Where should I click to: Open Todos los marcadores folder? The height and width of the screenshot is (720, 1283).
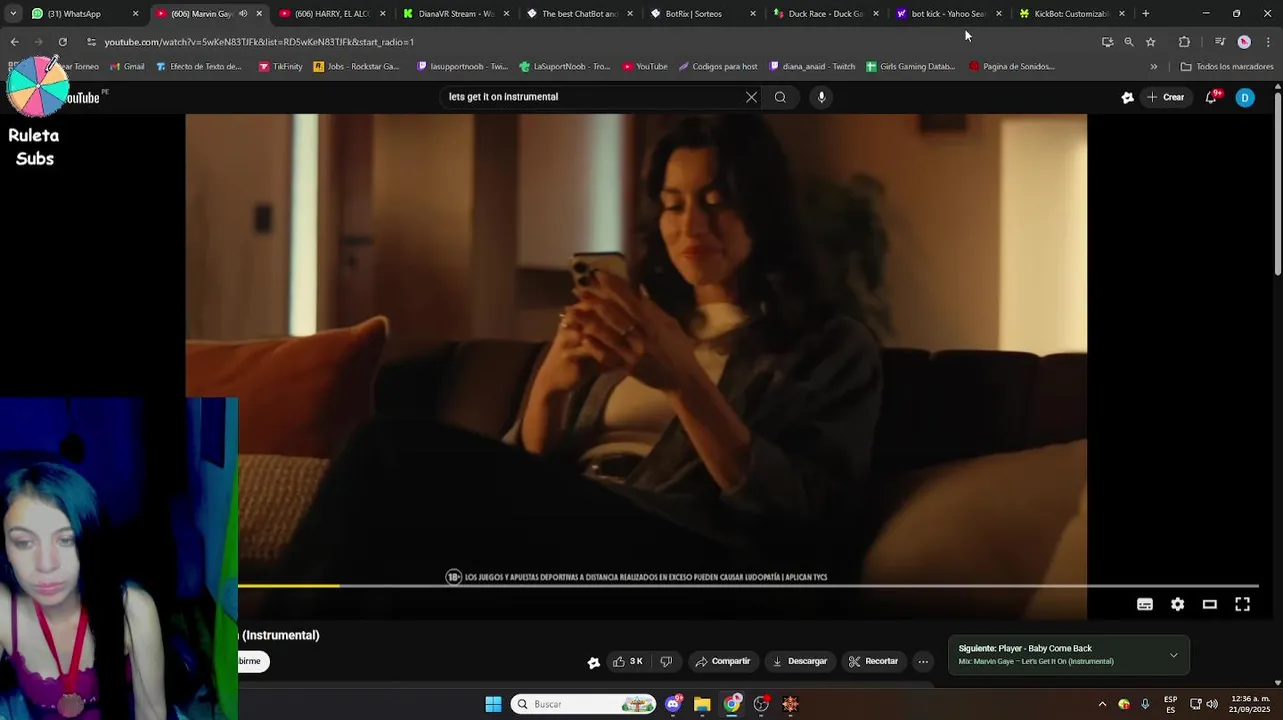tap(1226, 67)
